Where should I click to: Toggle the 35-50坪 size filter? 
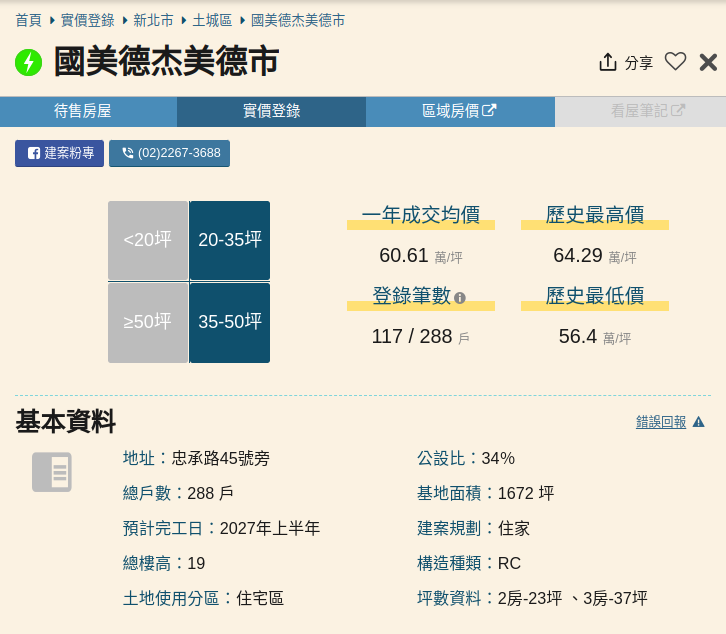coord(230,322)
